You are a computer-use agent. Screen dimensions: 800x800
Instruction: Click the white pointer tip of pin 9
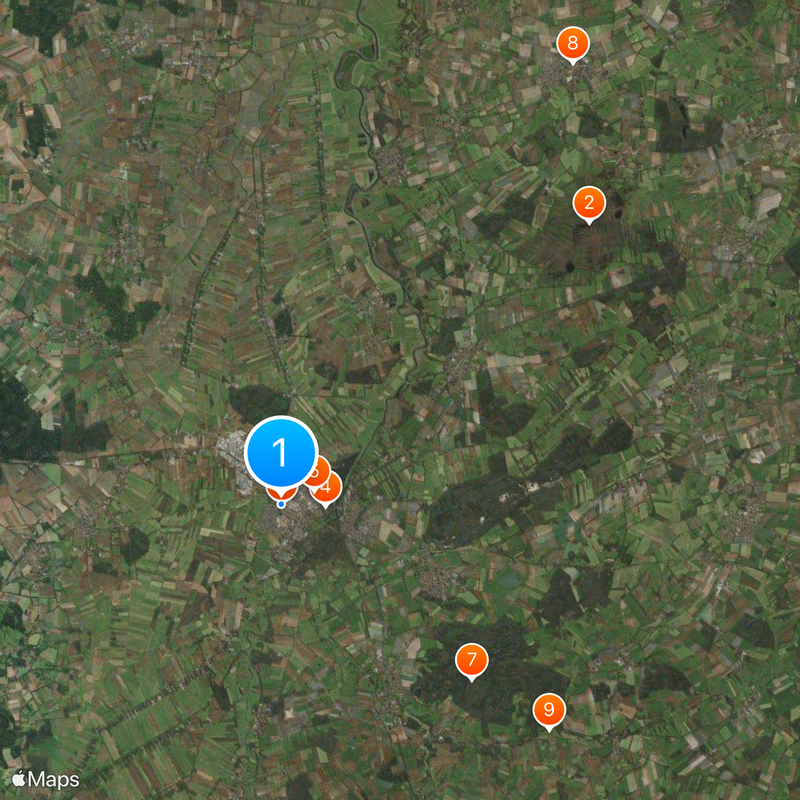(x=549, y=730)
